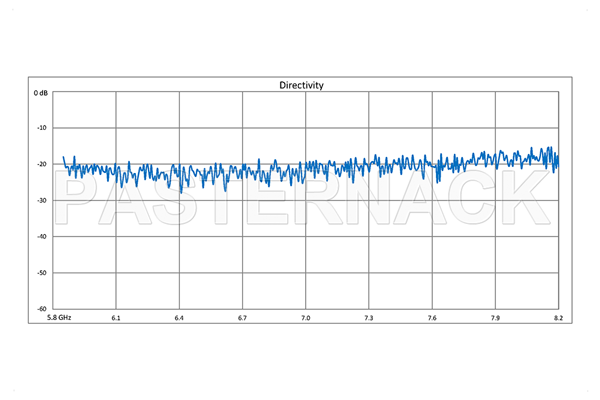Select the 6.1 x-axis tick label

(x=116, y=318)
